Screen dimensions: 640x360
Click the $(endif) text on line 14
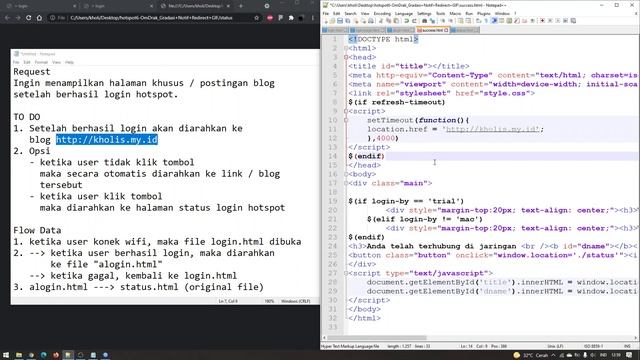(x=366, y=156)
